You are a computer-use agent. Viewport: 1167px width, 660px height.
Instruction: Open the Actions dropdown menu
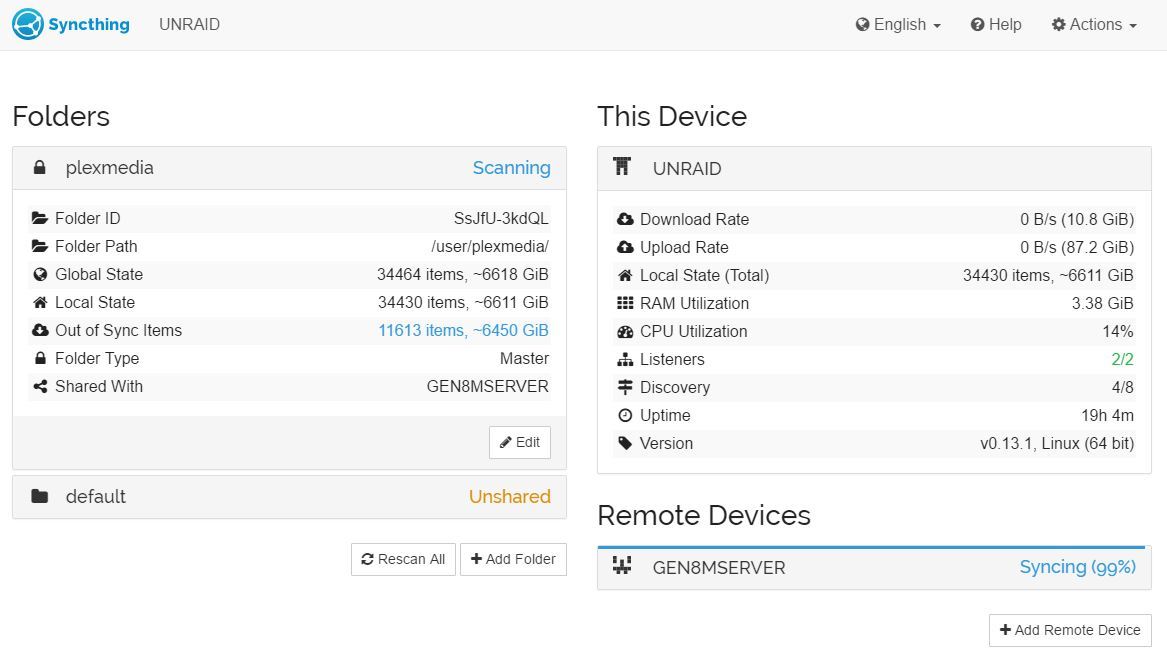click(1094, 25)
